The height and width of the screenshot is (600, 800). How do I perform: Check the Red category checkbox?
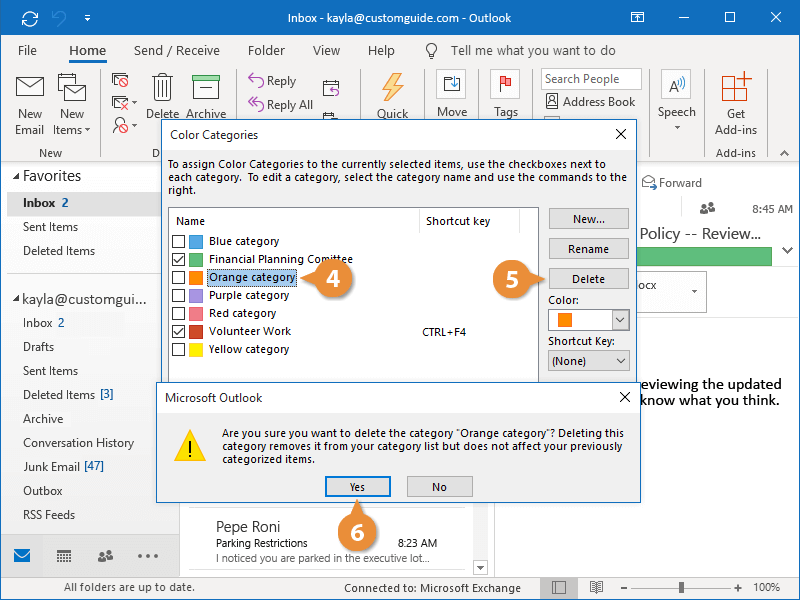point(179,313)
